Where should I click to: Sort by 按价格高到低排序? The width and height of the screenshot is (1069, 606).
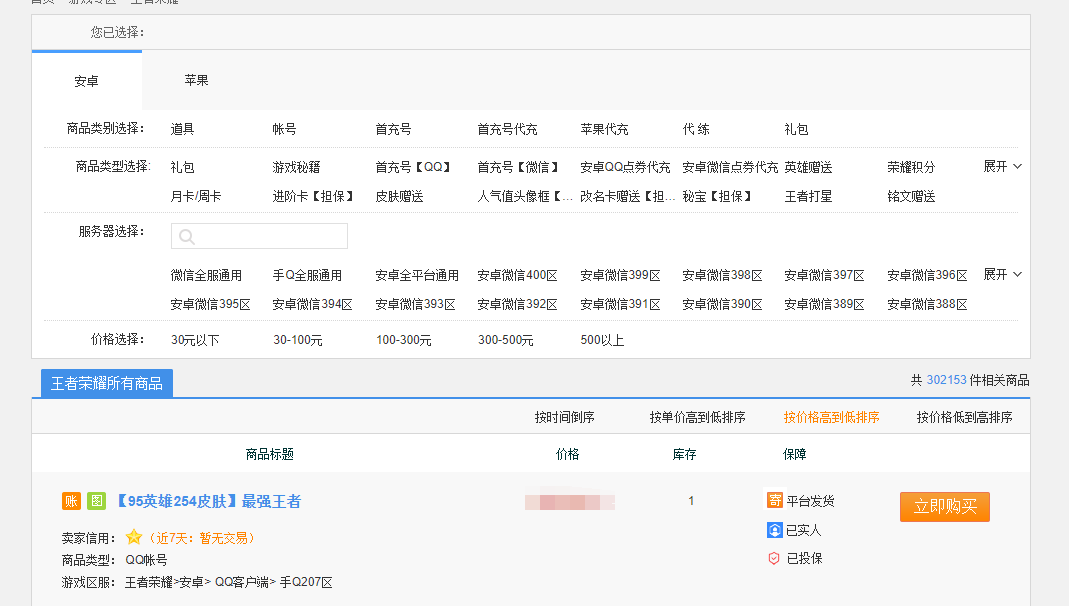[831, 417]
